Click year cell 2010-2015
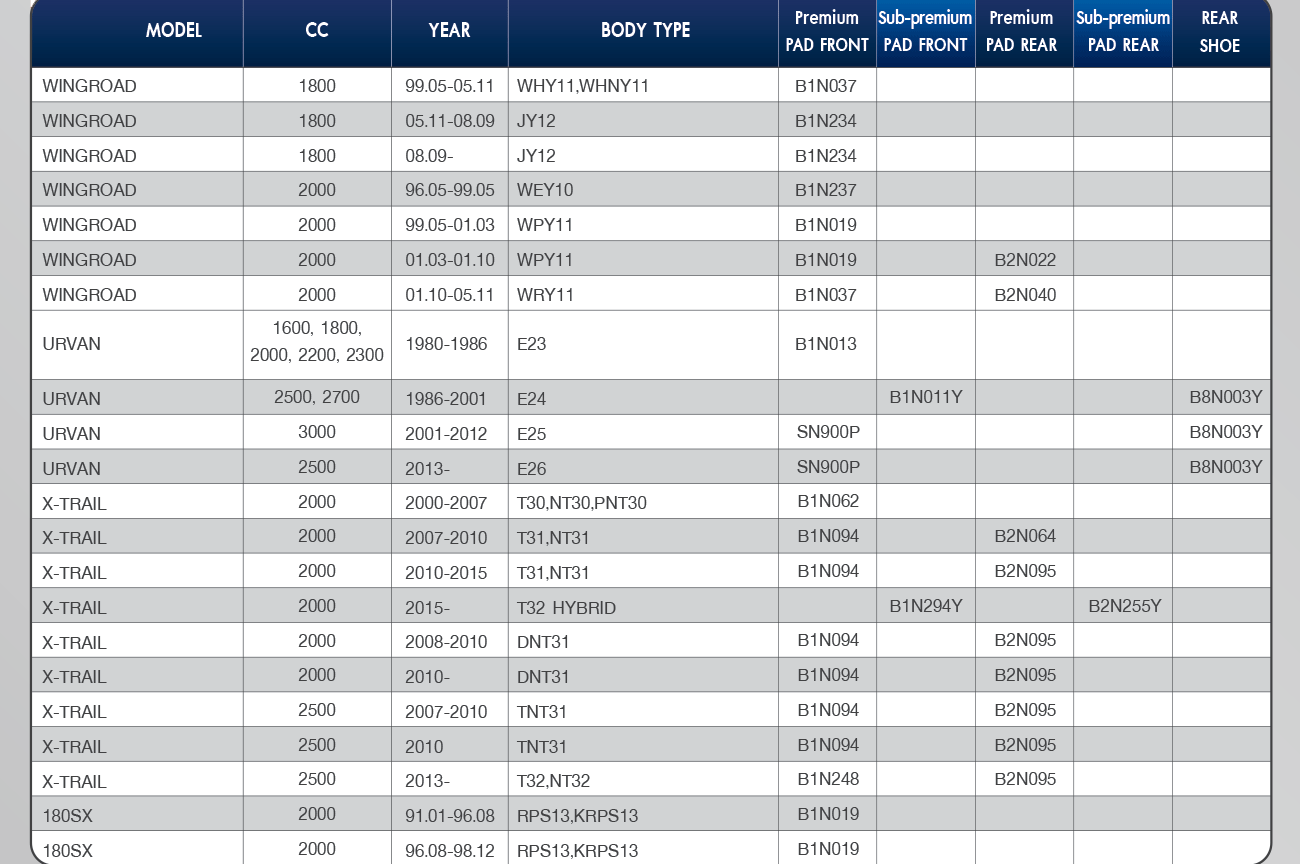Screen dimensions: 1300x864 point(446,573)
